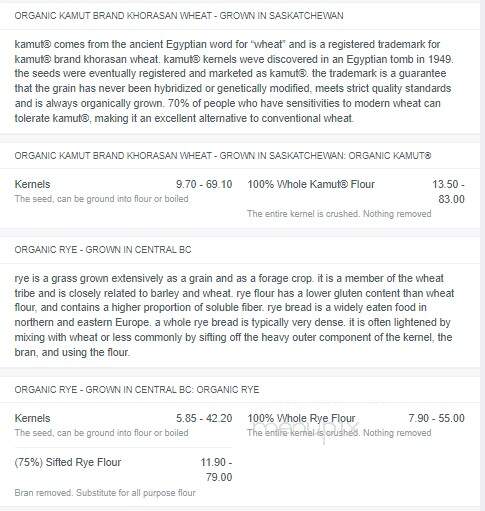The height and width of the screenshot is (511, 485).
Task: Select the Organic Rye Central BC heading
Action: point(103,250)
